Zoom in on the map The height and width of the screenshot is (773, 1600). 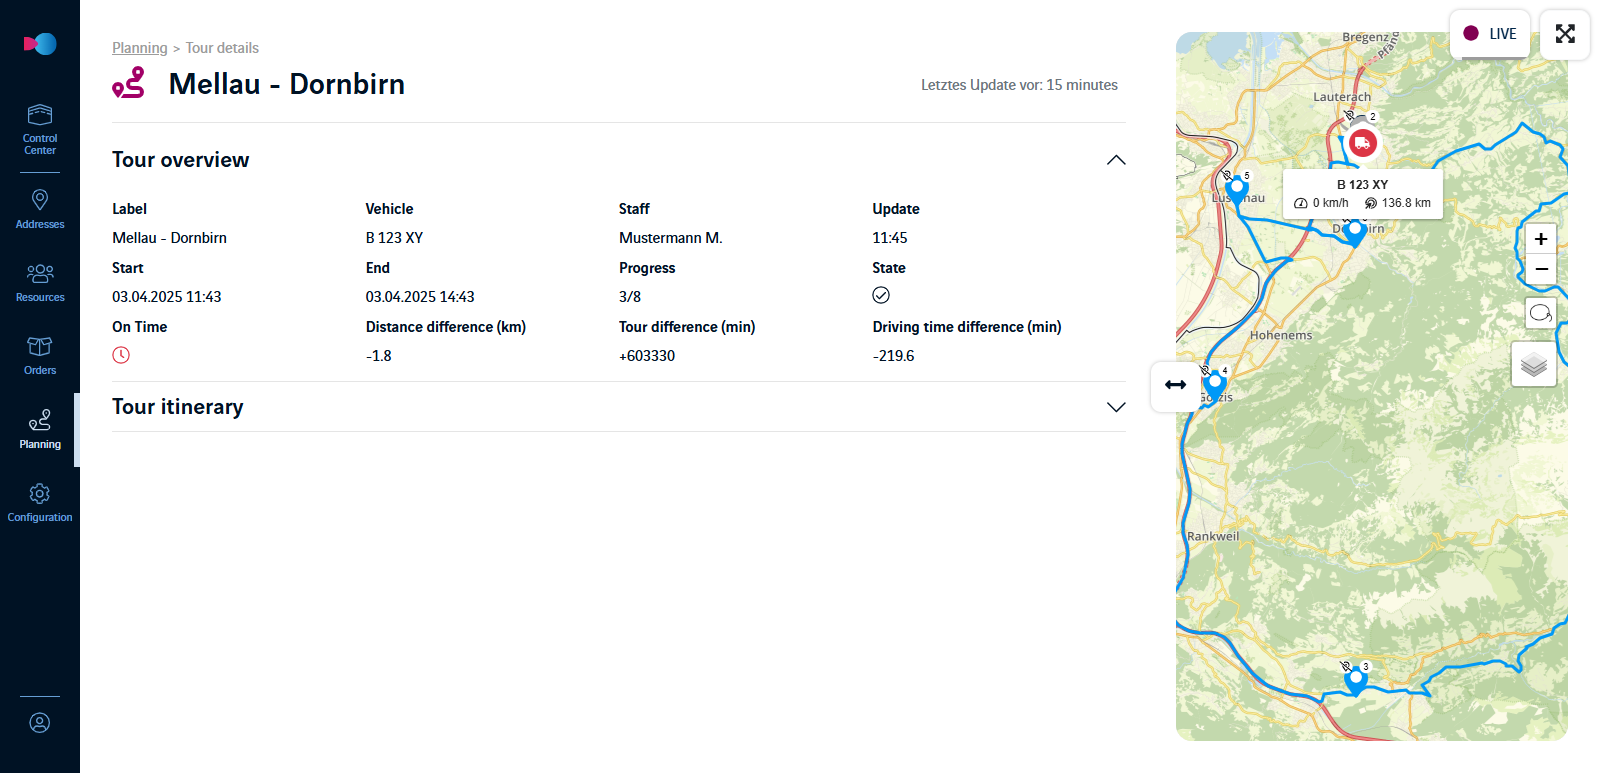(x=1541, y=239)
